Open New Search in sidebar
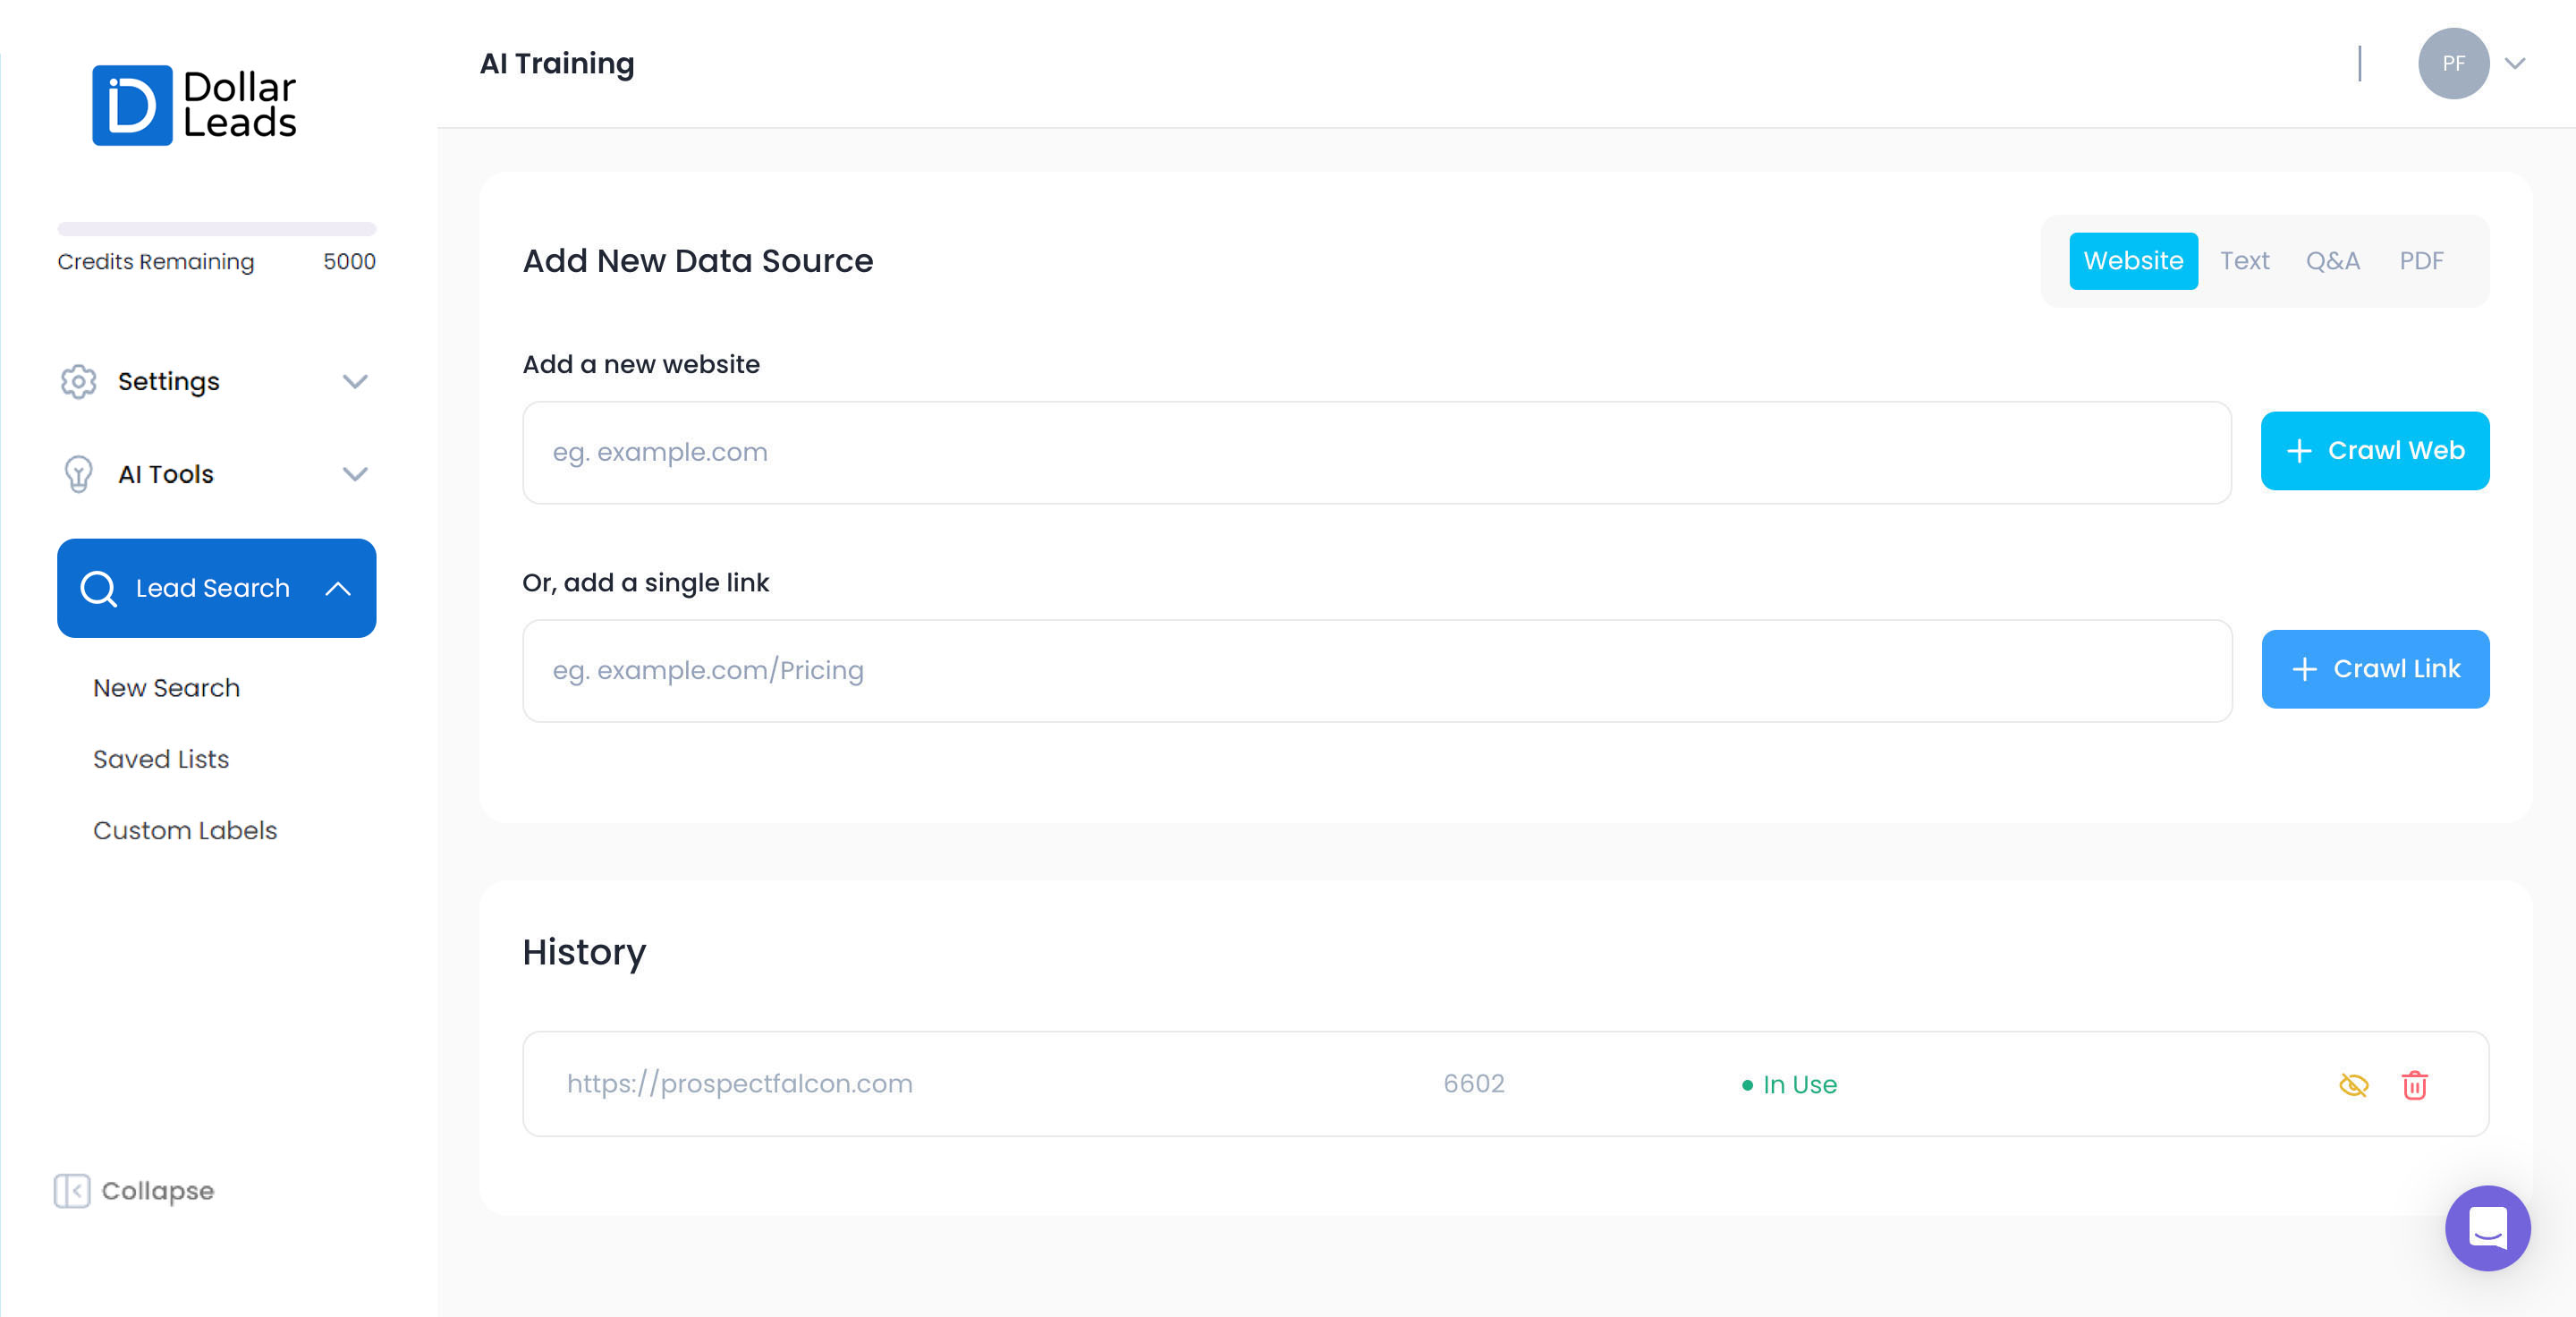 click(166, 688)
